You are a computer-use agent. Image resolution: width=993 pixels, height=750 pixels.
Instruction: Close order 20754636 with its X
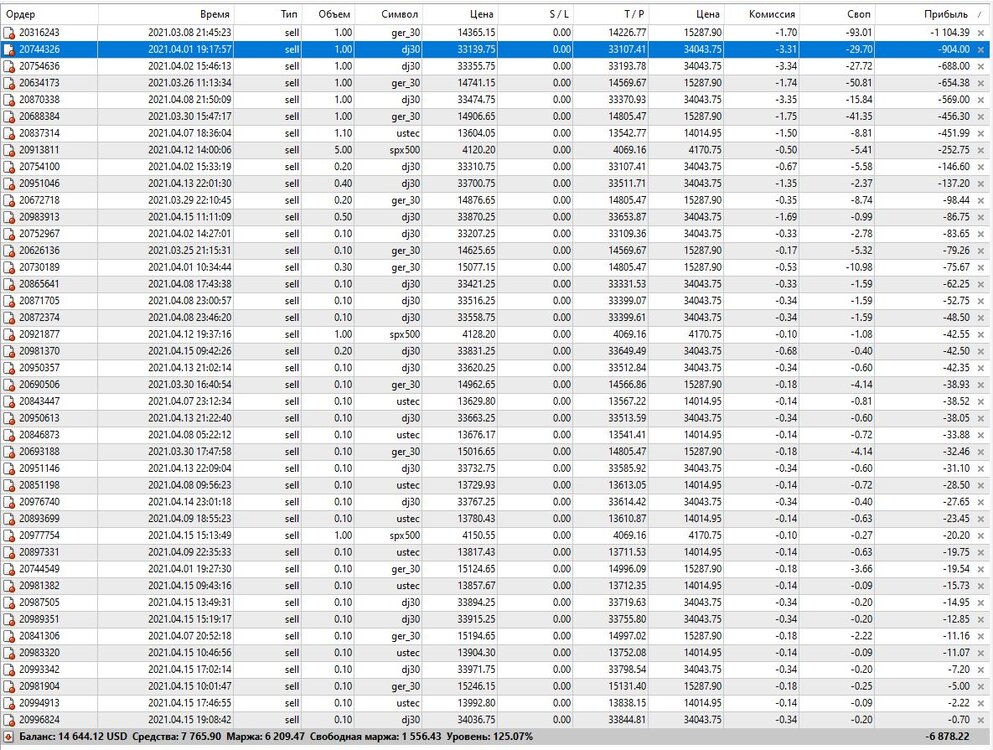coord(981,67)
